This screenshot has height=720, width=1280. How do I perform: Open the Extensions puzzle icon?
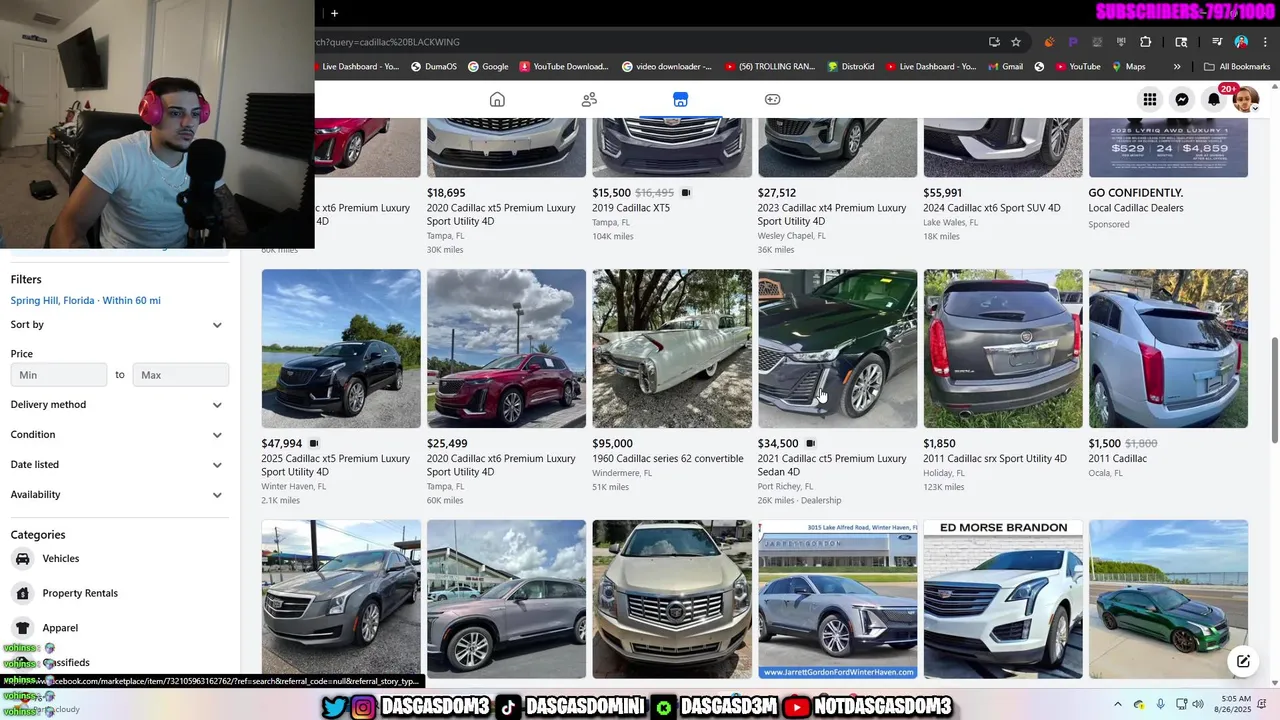pos(1146,42)
